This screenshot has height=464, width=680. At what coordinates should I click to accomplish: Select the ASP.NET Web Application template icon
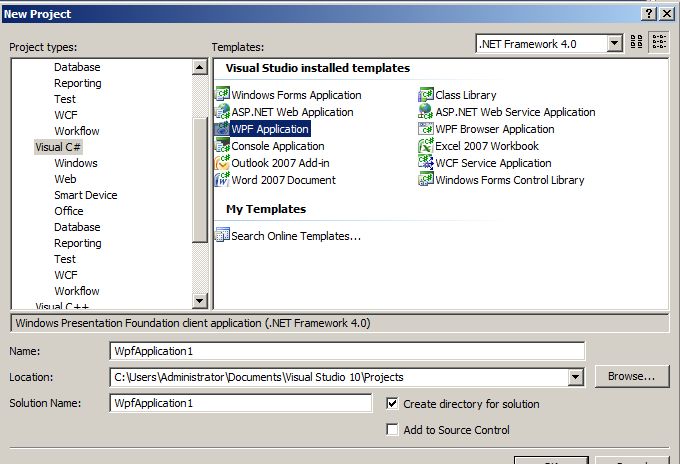tap(222, 111)
